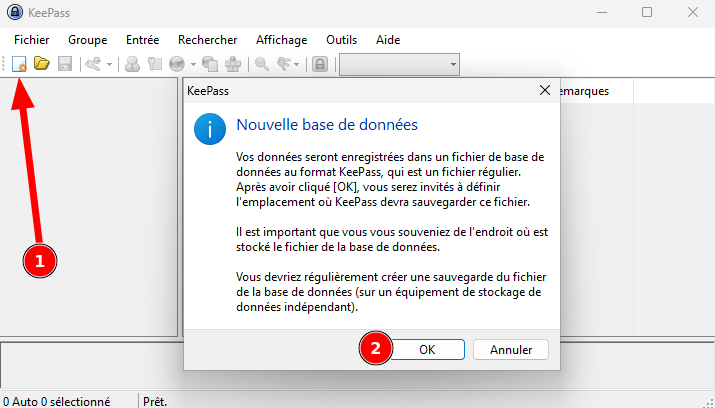Click the Find magnifier icon in toolbar
The height and width of the screenshot is (408, 715).
coord(261,64)
